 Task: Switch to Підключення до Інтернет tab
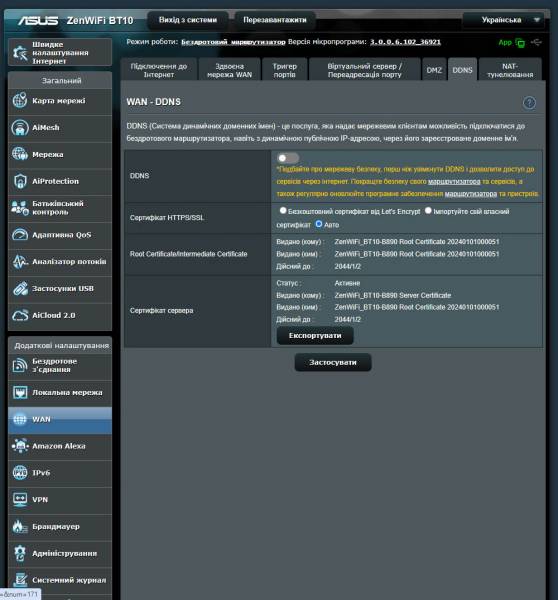click(159, 70)
